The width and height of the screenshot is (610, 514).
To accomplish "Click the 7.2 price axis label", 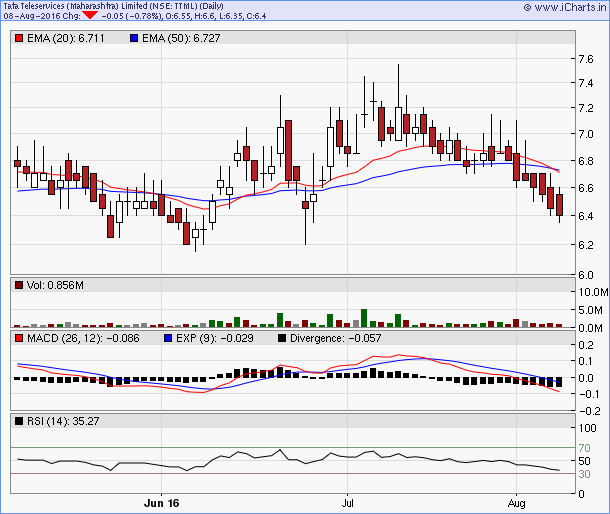I will pyautogui.click(x=585, y=108).
